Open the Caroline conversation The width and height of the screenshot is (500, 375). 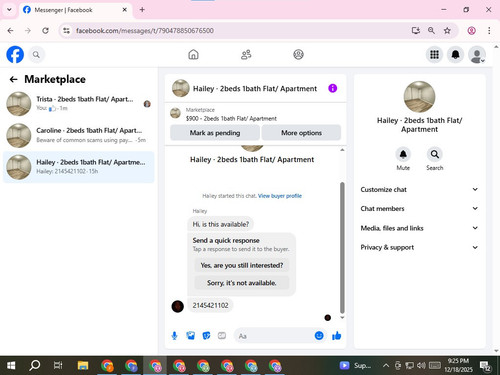coord(79,135)
